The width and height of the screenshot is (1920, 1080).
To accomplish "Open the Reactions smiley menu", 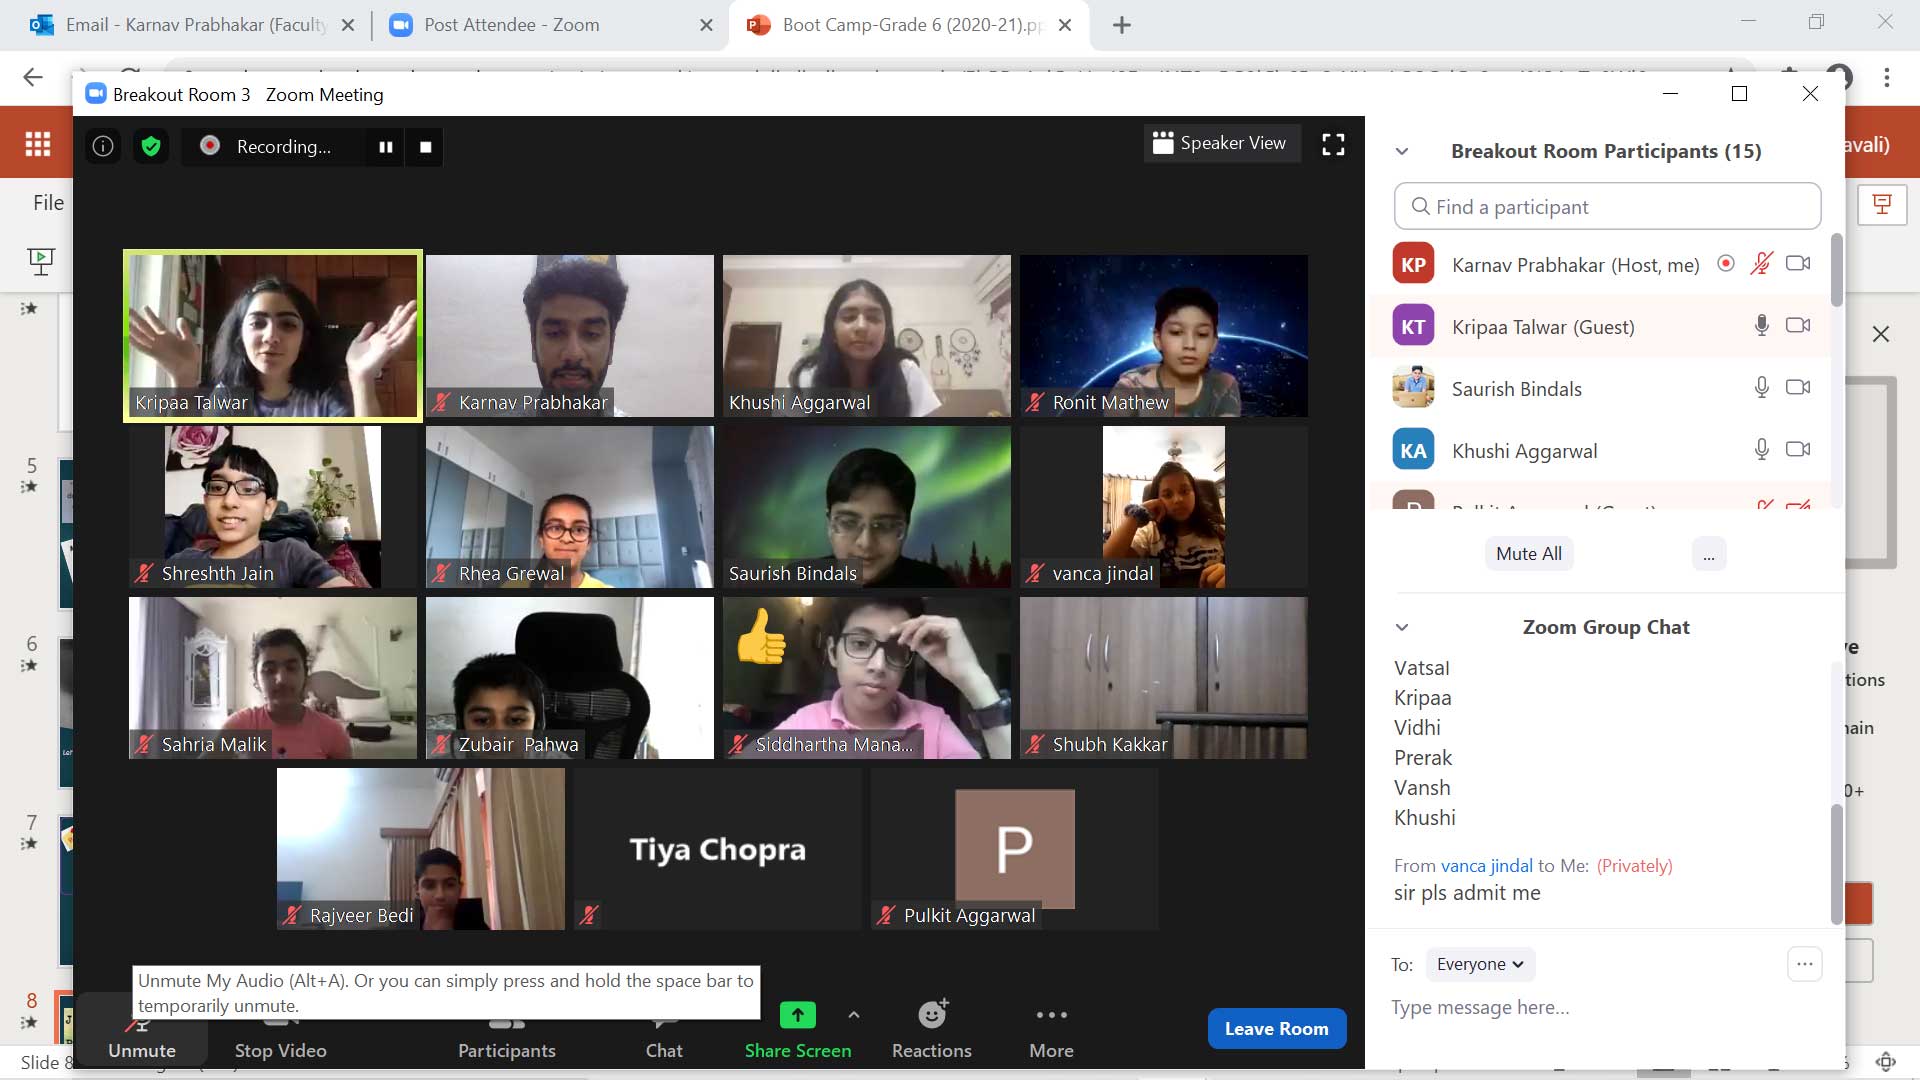I will (932, 1014).
